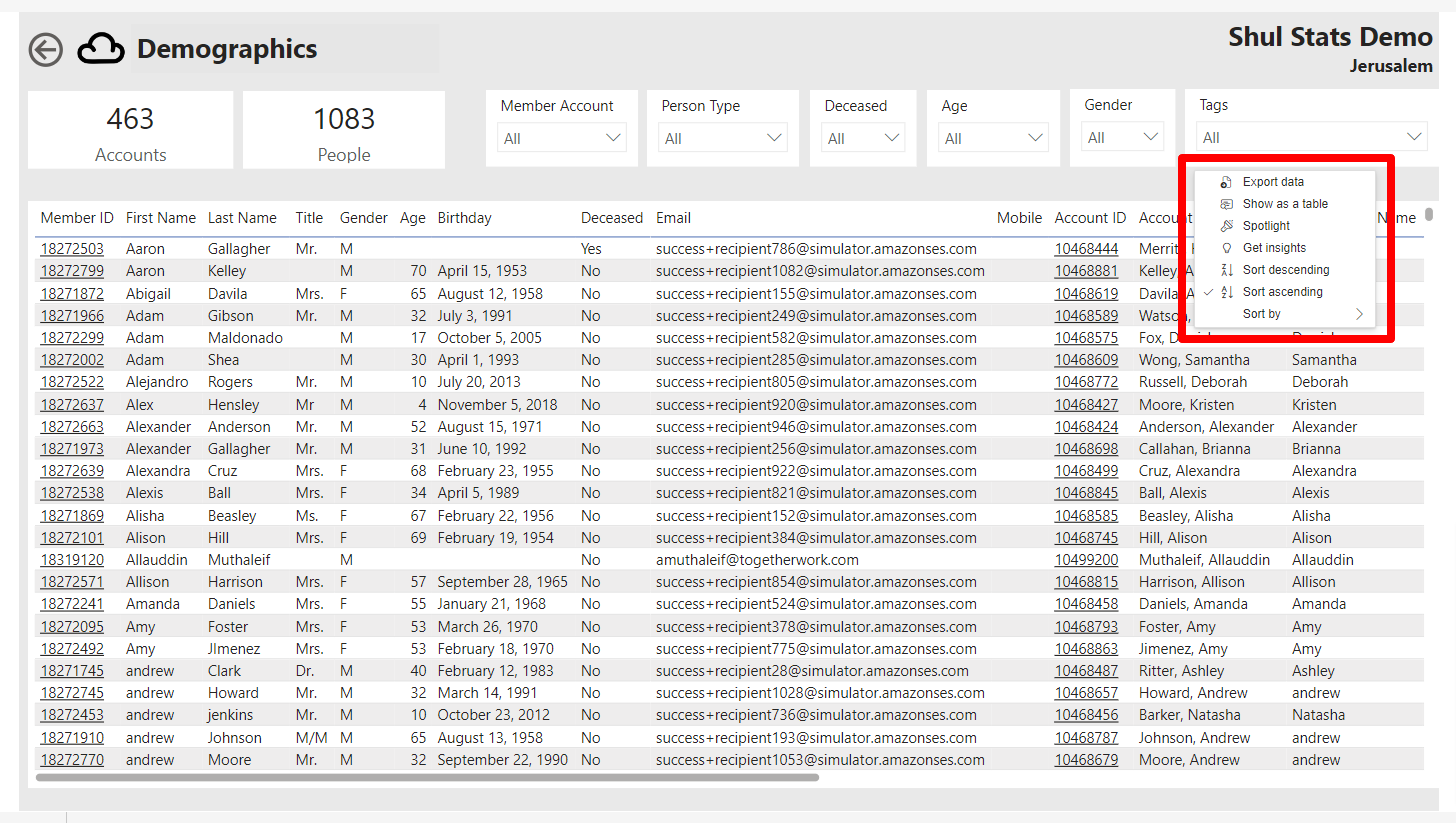The height and width of the screenshot is (823, 1456).
Task: Click the Get insights lightbulb icon
Action: pos(1225,247)
